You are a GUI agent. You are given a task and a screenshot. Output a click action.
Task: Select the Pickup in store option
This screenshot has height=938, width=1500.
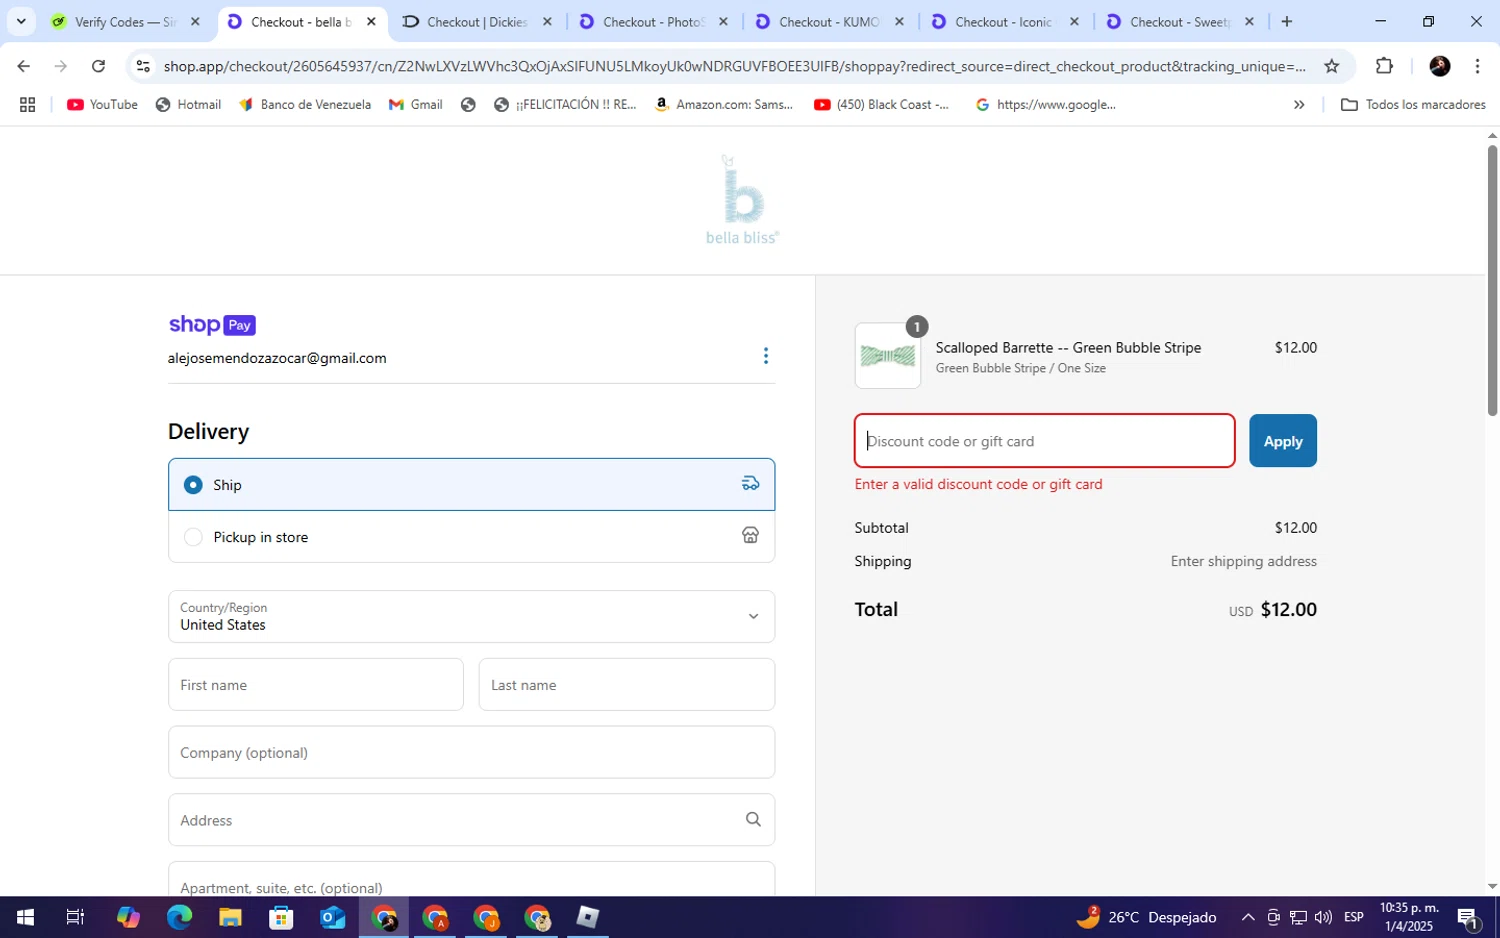point(471,537)
